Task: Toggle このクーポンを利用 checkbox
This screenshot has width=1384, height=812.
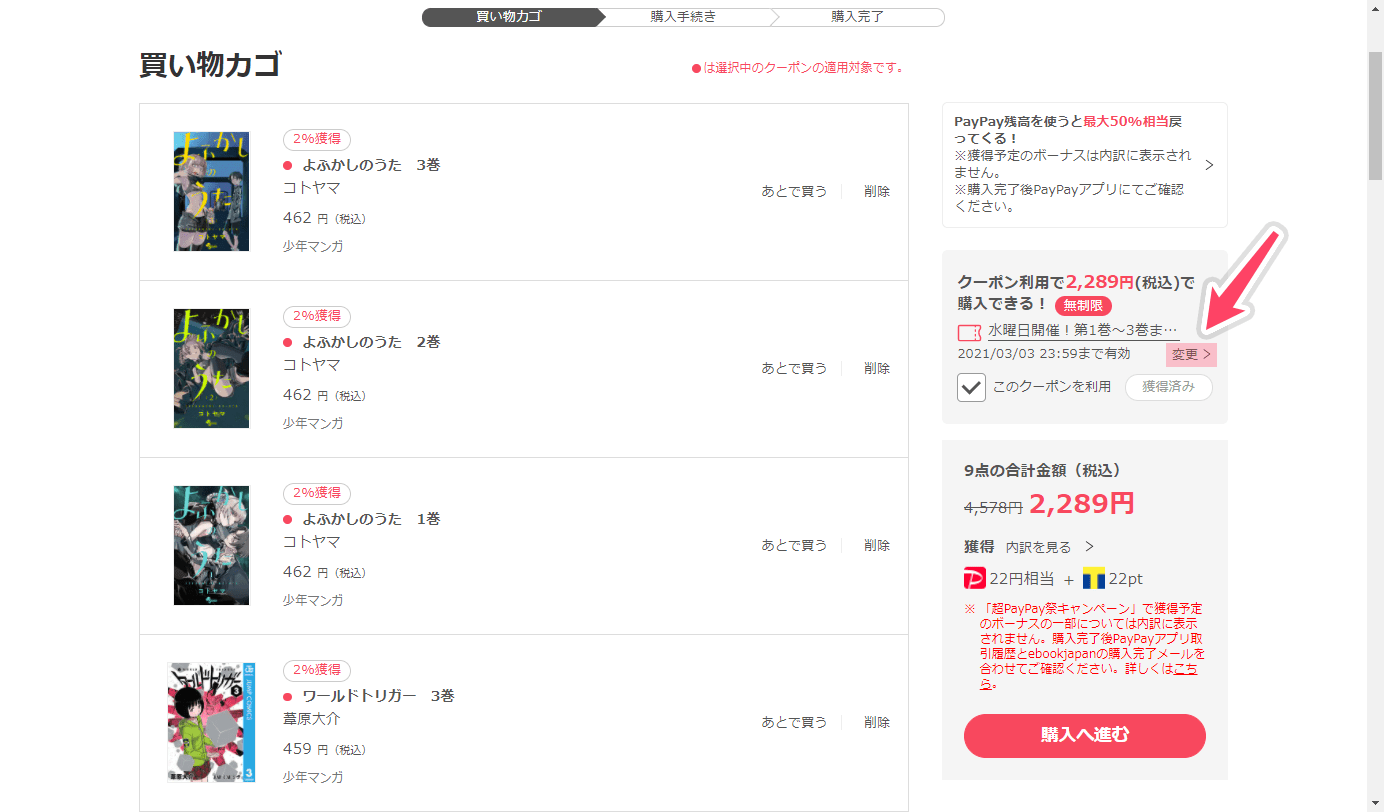Action: click(x=971, y=387)
